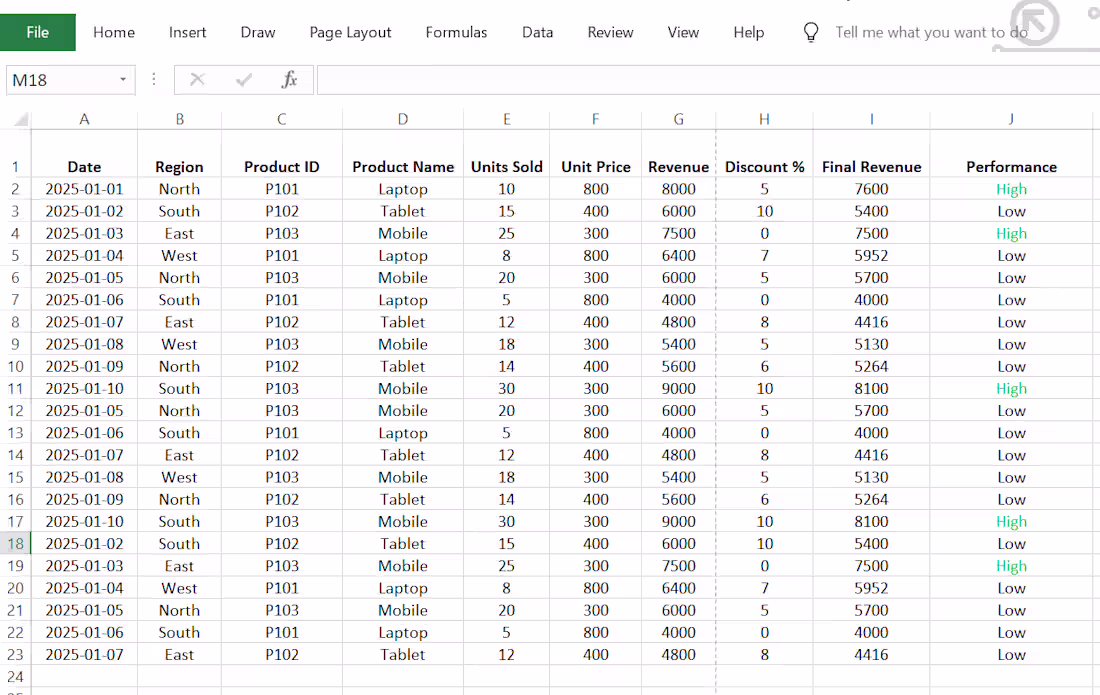Screen dimensions: 1100x695
Task: Select cell with date 2025-01-01
Action: pos(84,189)
